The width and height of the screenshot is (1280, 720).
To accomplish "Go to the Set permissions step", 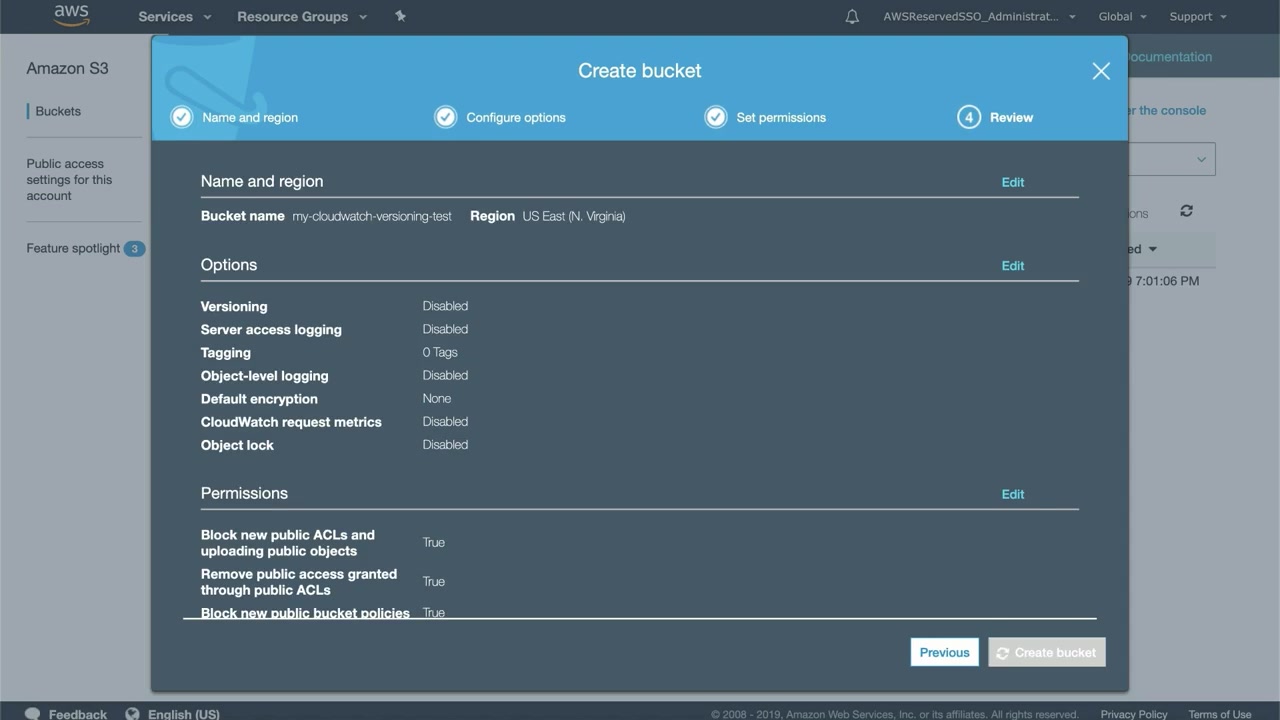I will (781, 117).
